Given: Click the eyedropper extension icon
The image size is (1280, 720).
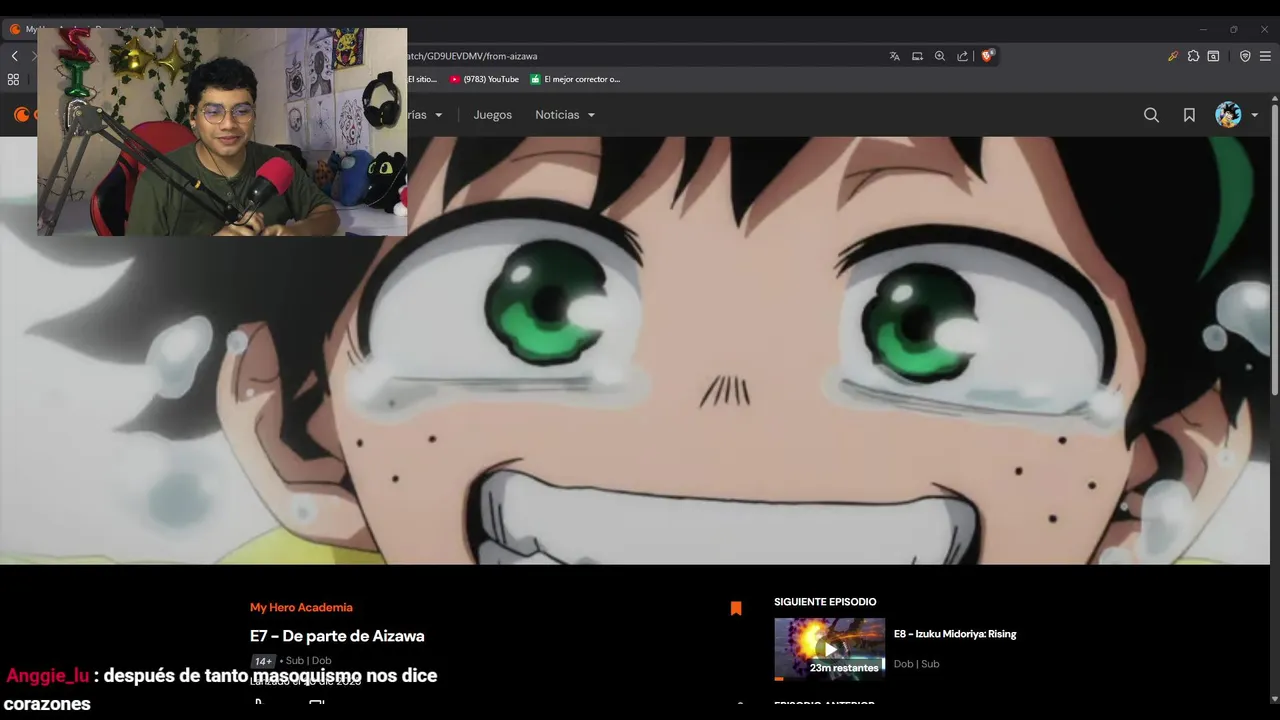Looking at the screenshot, I should (x=1173, y=56).
